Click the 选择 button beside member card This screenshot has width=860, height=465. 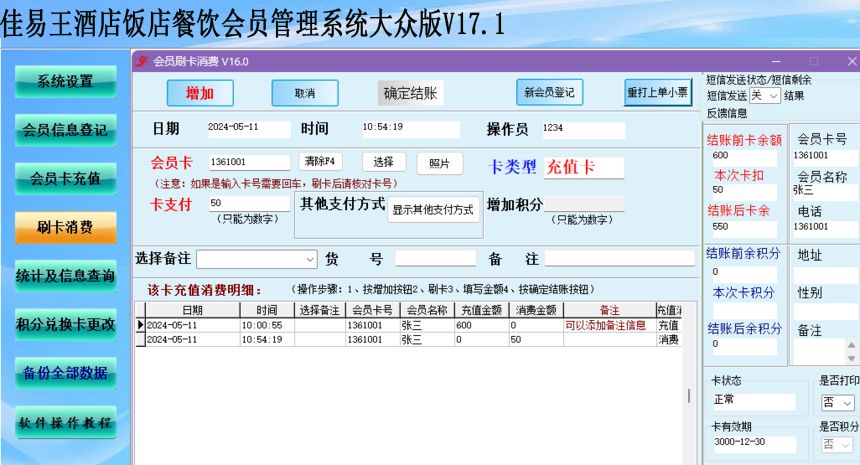(383, 162)
